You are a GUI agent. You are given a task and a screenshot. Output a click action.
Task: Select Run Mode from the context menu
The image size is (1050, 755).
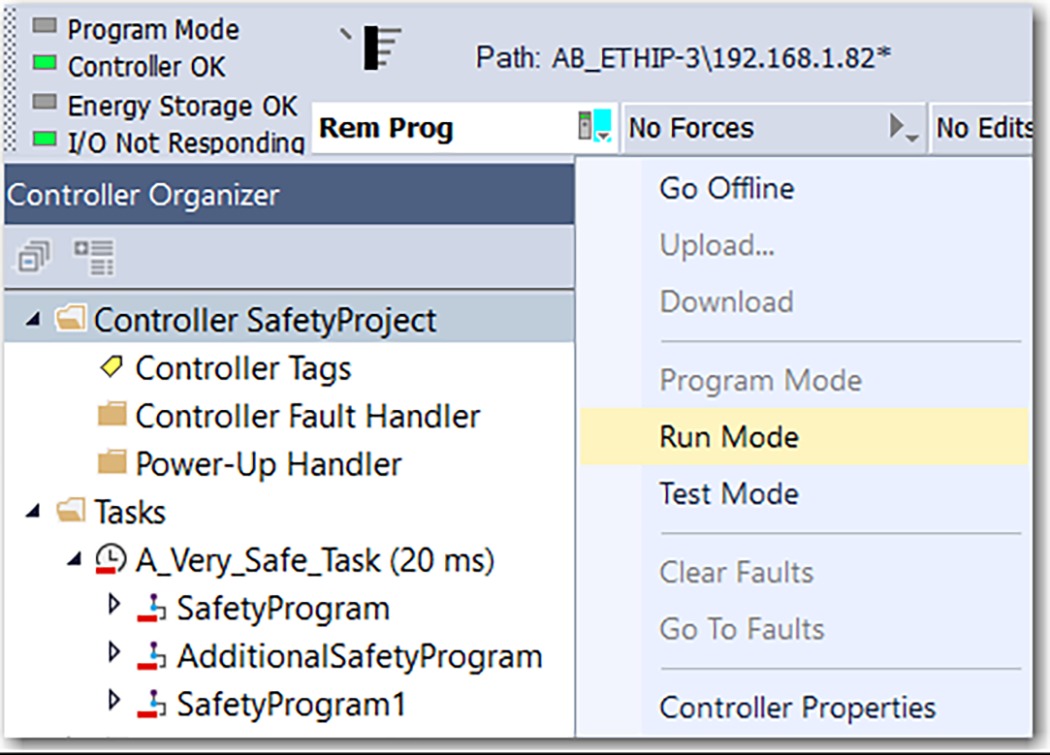click(729, 436)
